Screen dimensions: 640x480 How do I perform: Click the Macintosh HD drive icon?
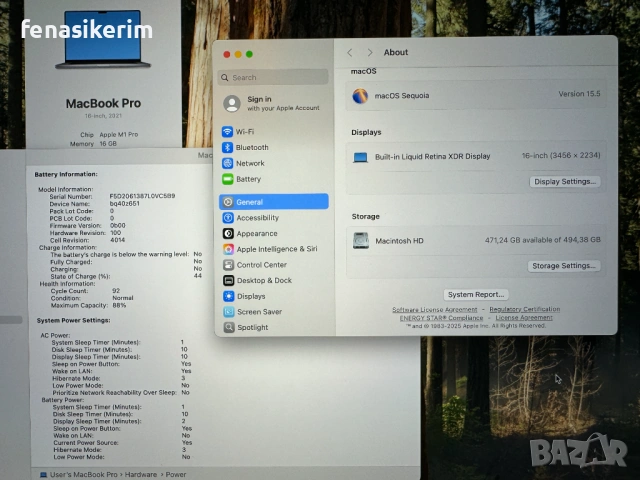pyautogui.click(x=361, y=241)
